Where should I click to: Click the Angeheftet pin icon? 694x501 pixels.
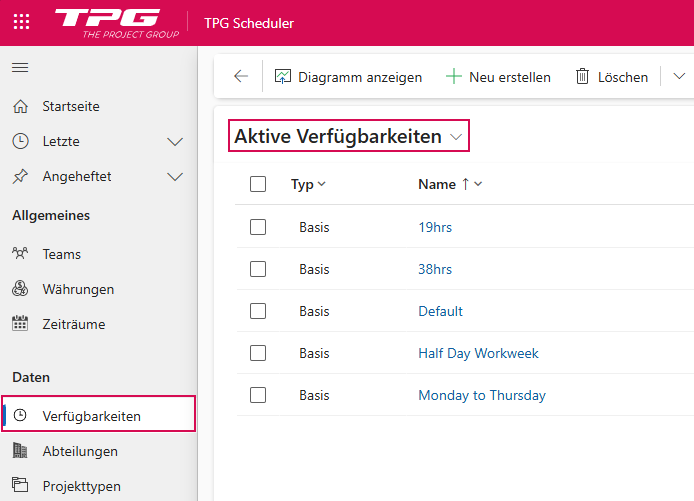pyautogui.click(x=20, y=176)
